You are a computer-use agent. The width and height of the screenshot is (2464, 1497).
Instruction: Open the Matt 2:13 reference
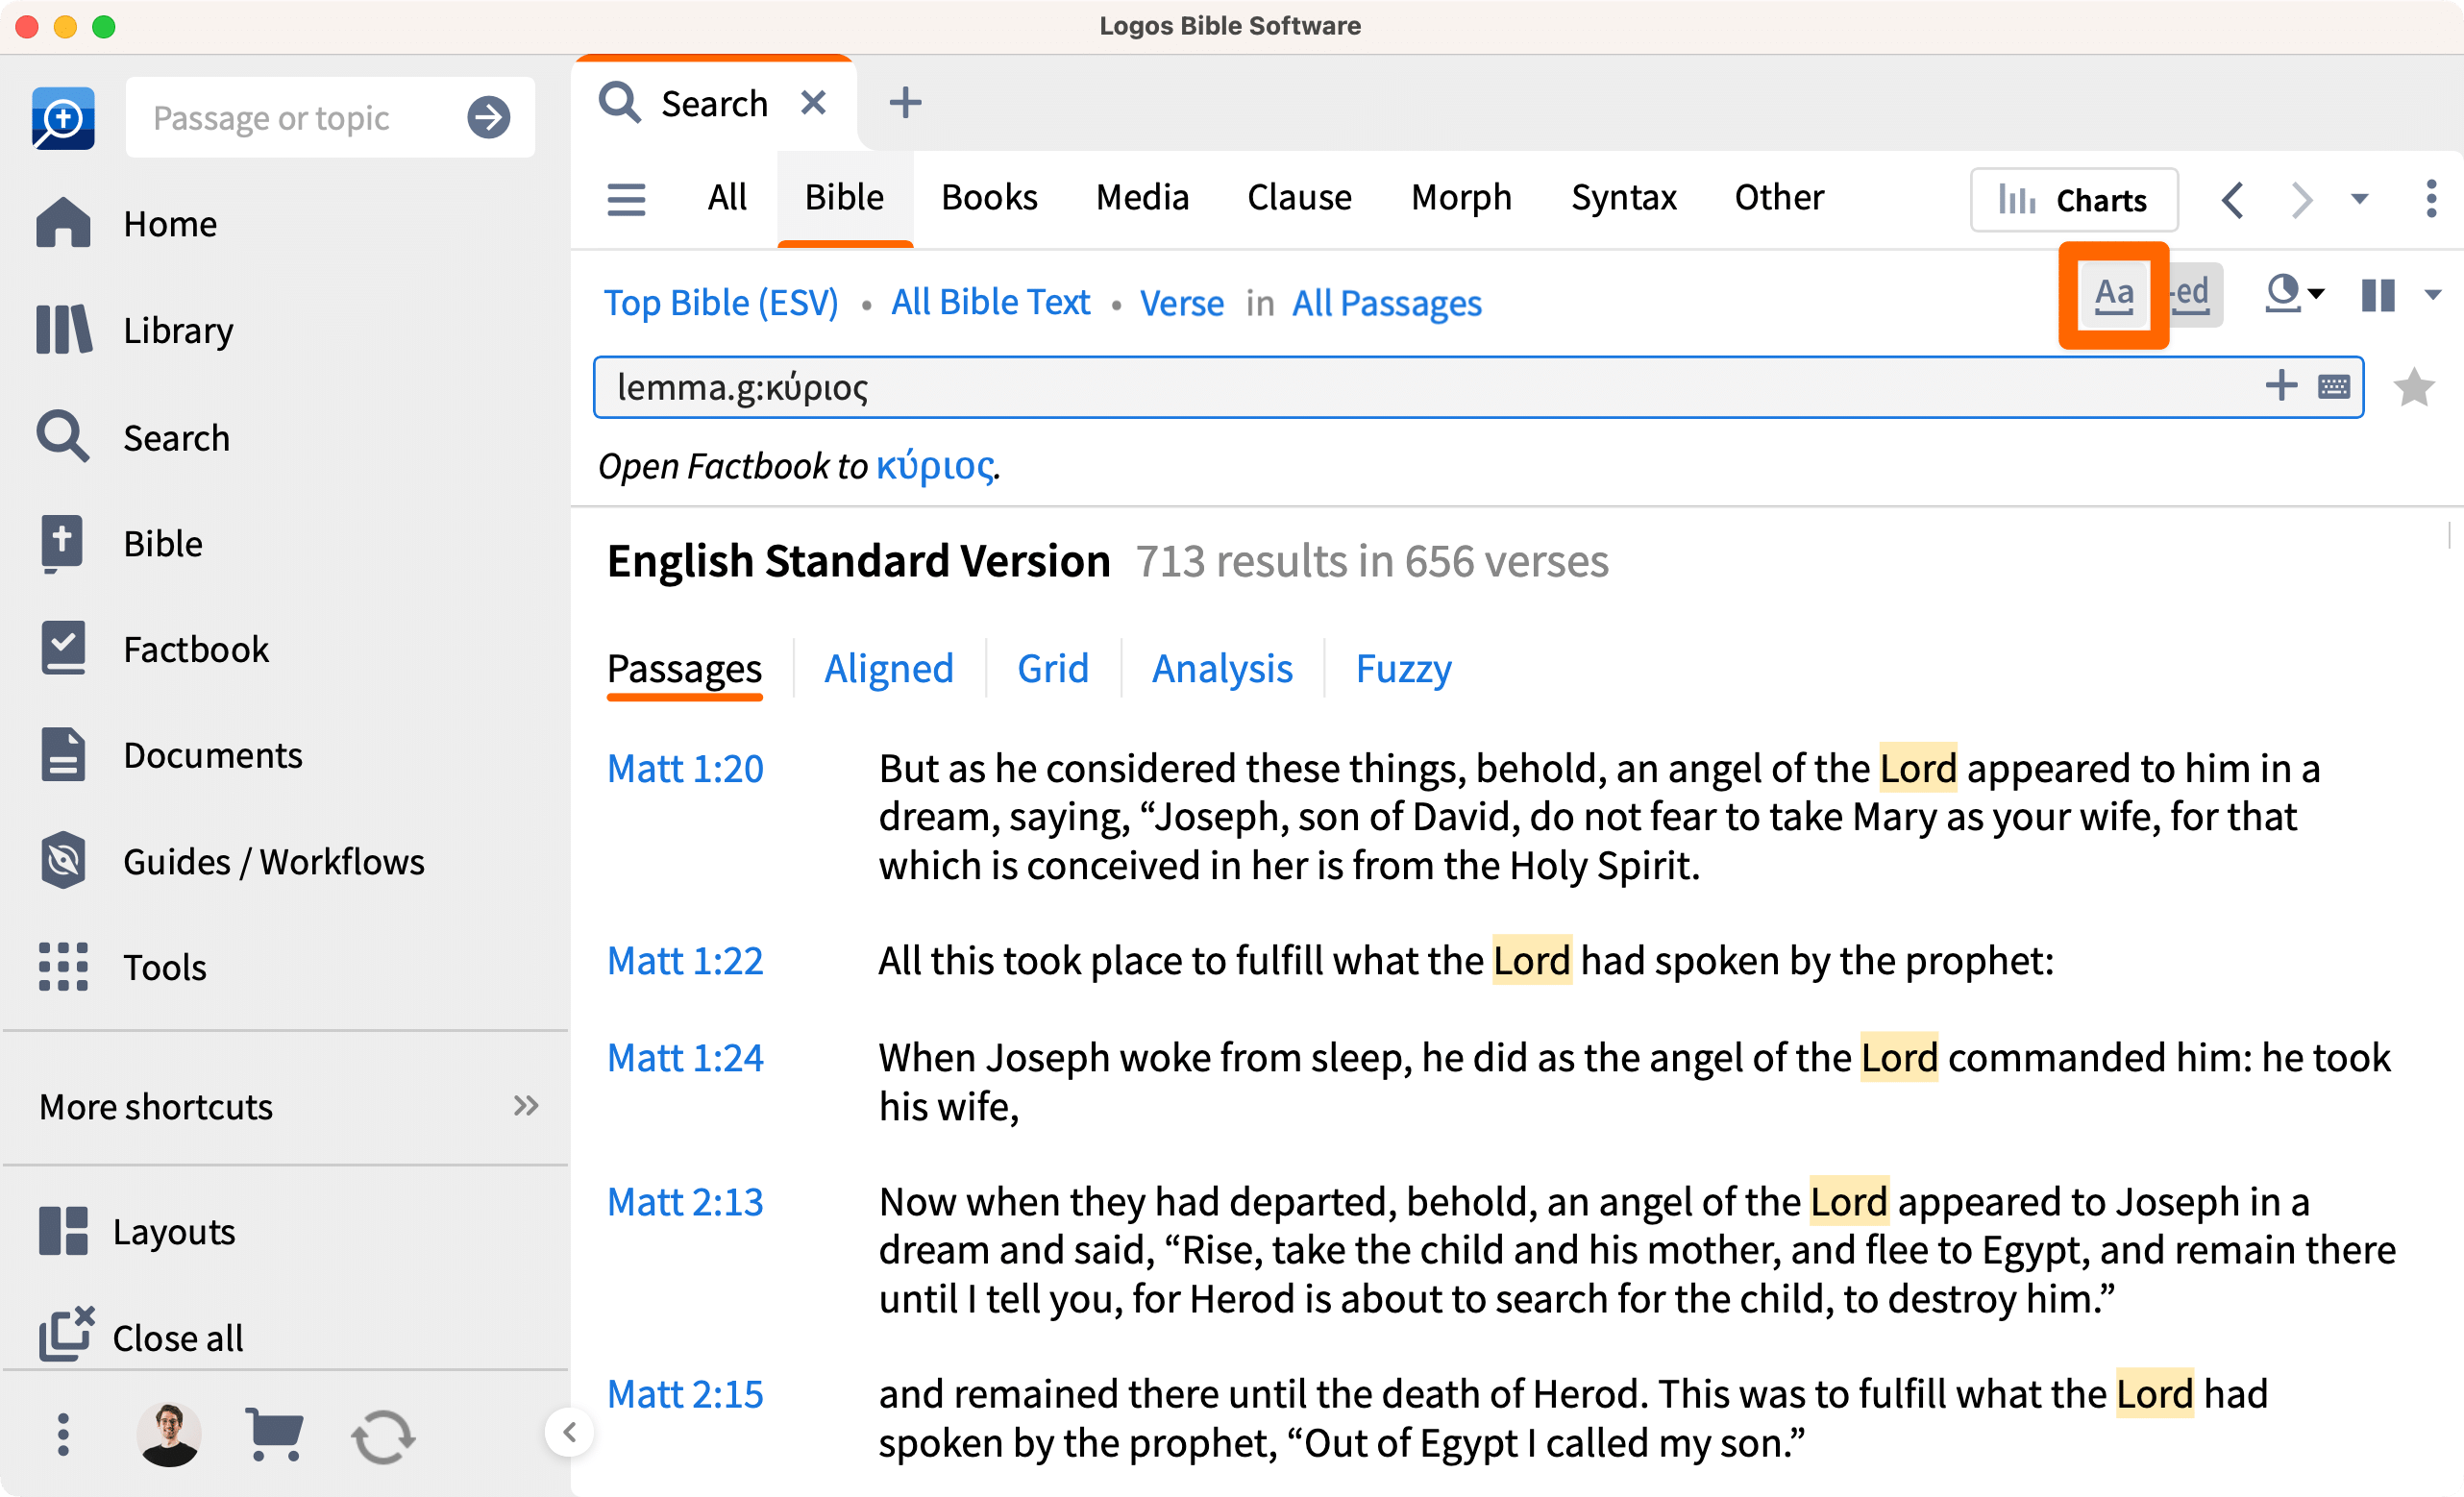pos(685,1201)
